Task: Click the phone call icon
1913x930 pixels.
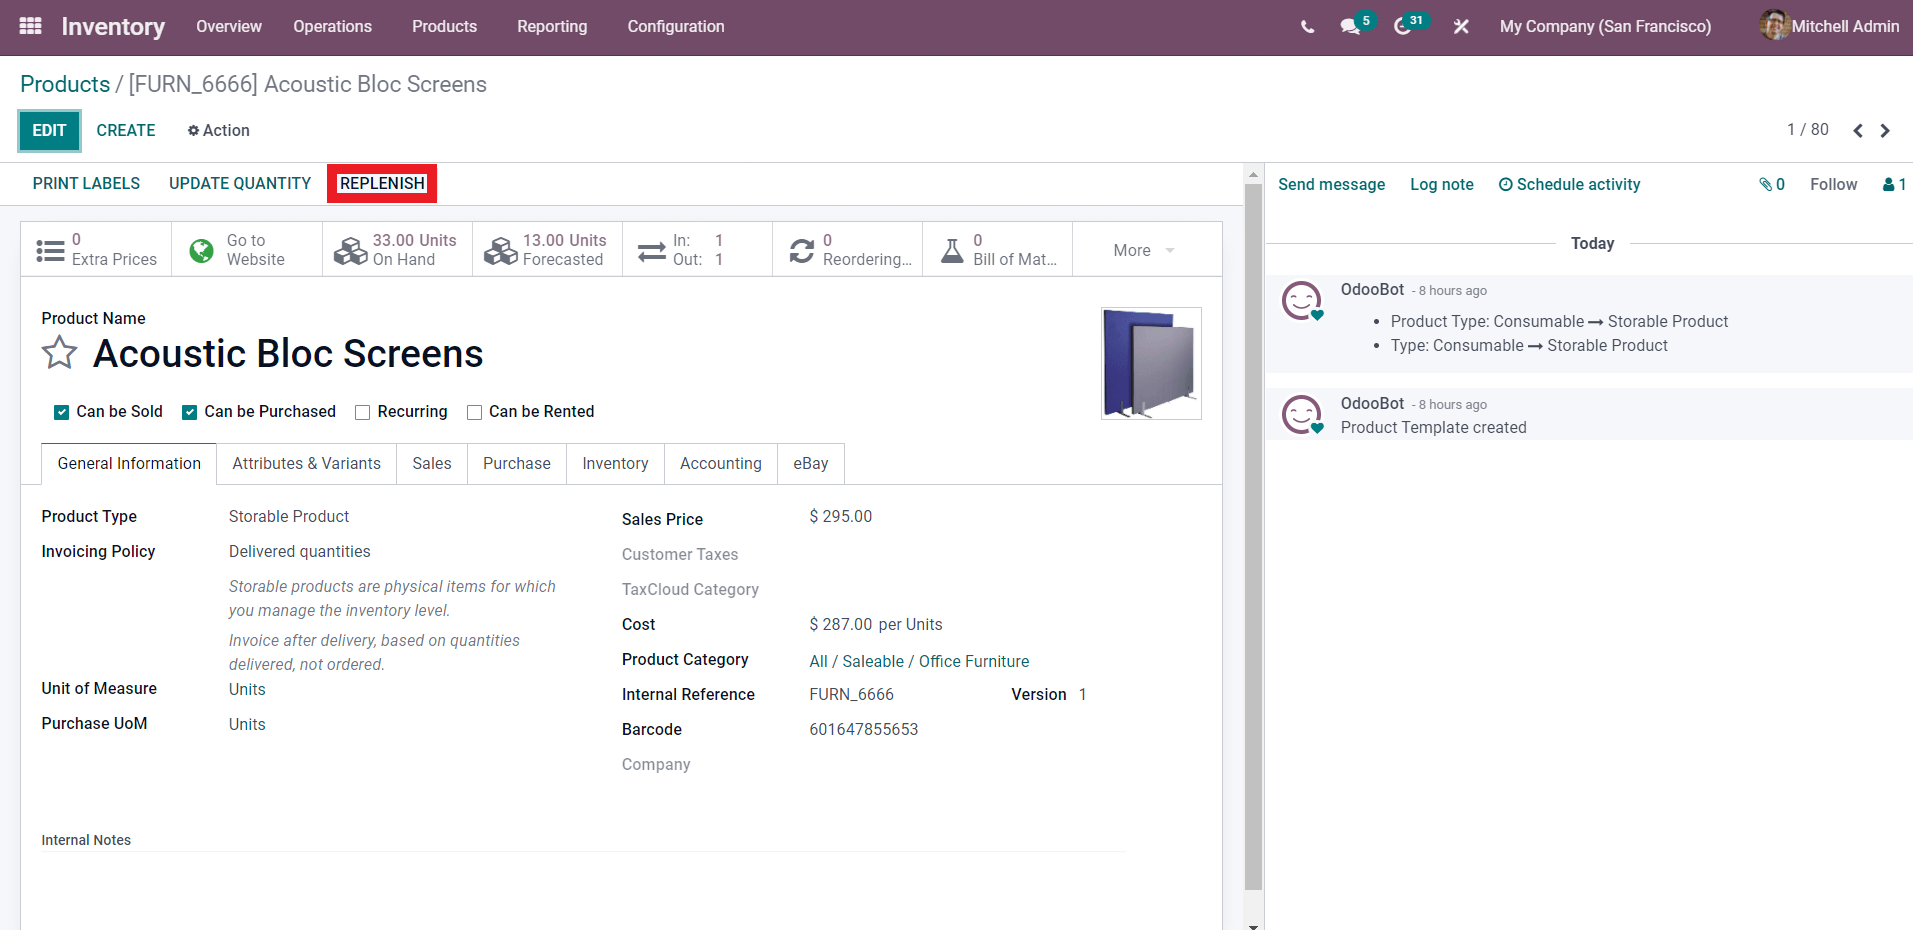Action: pyautogui.click(x=1307, y=27)
